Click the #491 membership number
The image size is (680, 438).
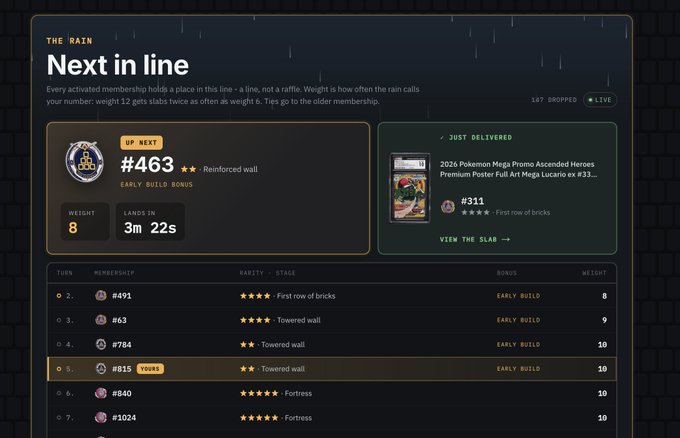coord(121,296)
